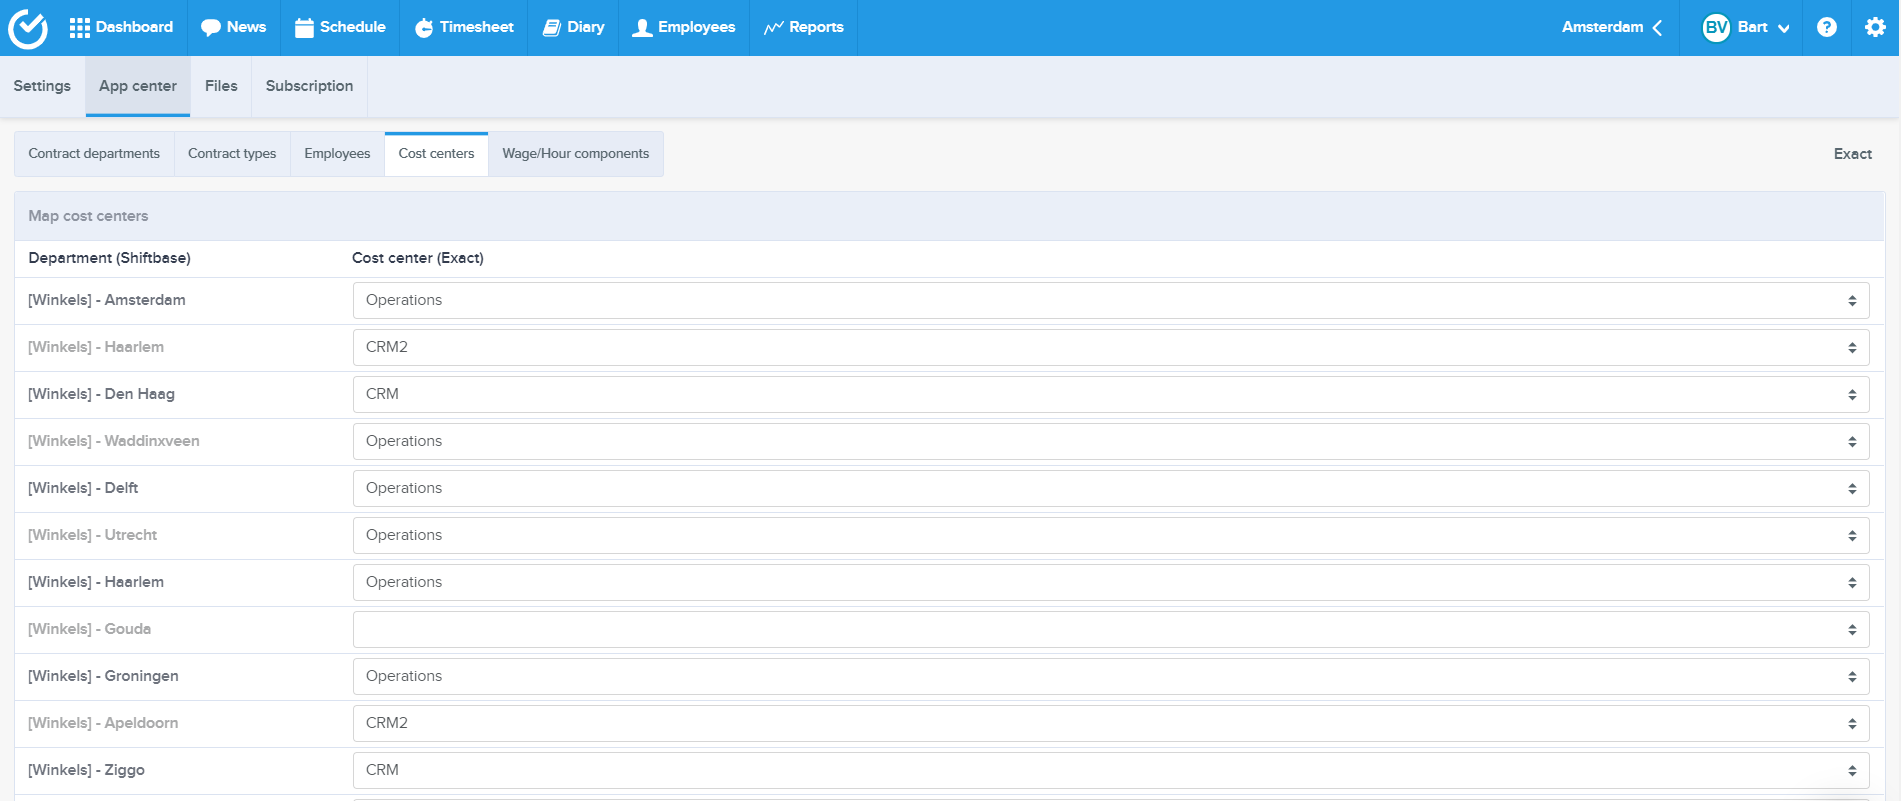Choose a cost center for empty Gouda dropdown
The width and height of the screenshot is (1901, 801).
click(1111, 630)
